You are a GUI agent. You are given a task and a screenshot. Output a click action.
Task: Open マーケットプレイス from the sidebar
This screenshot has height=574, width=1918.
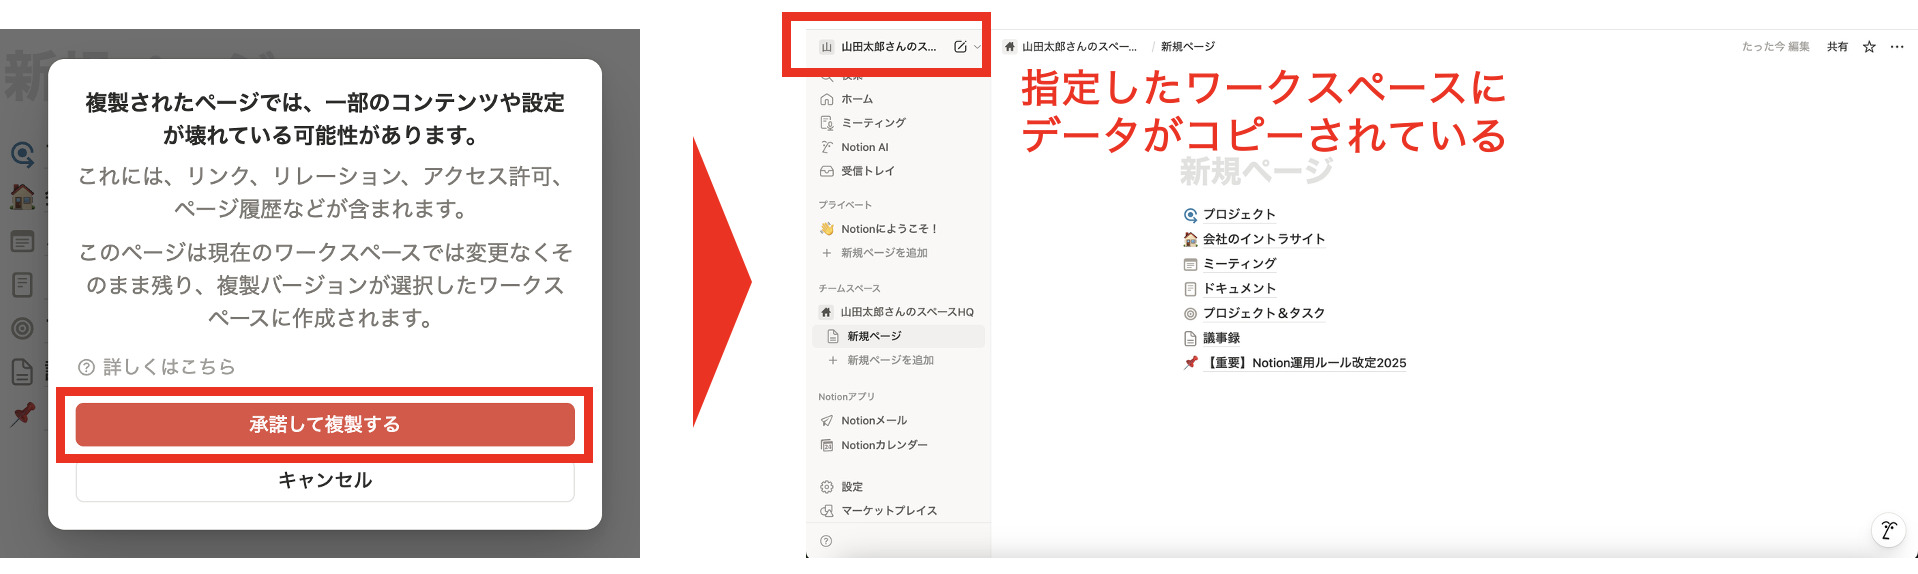point(898,511)
